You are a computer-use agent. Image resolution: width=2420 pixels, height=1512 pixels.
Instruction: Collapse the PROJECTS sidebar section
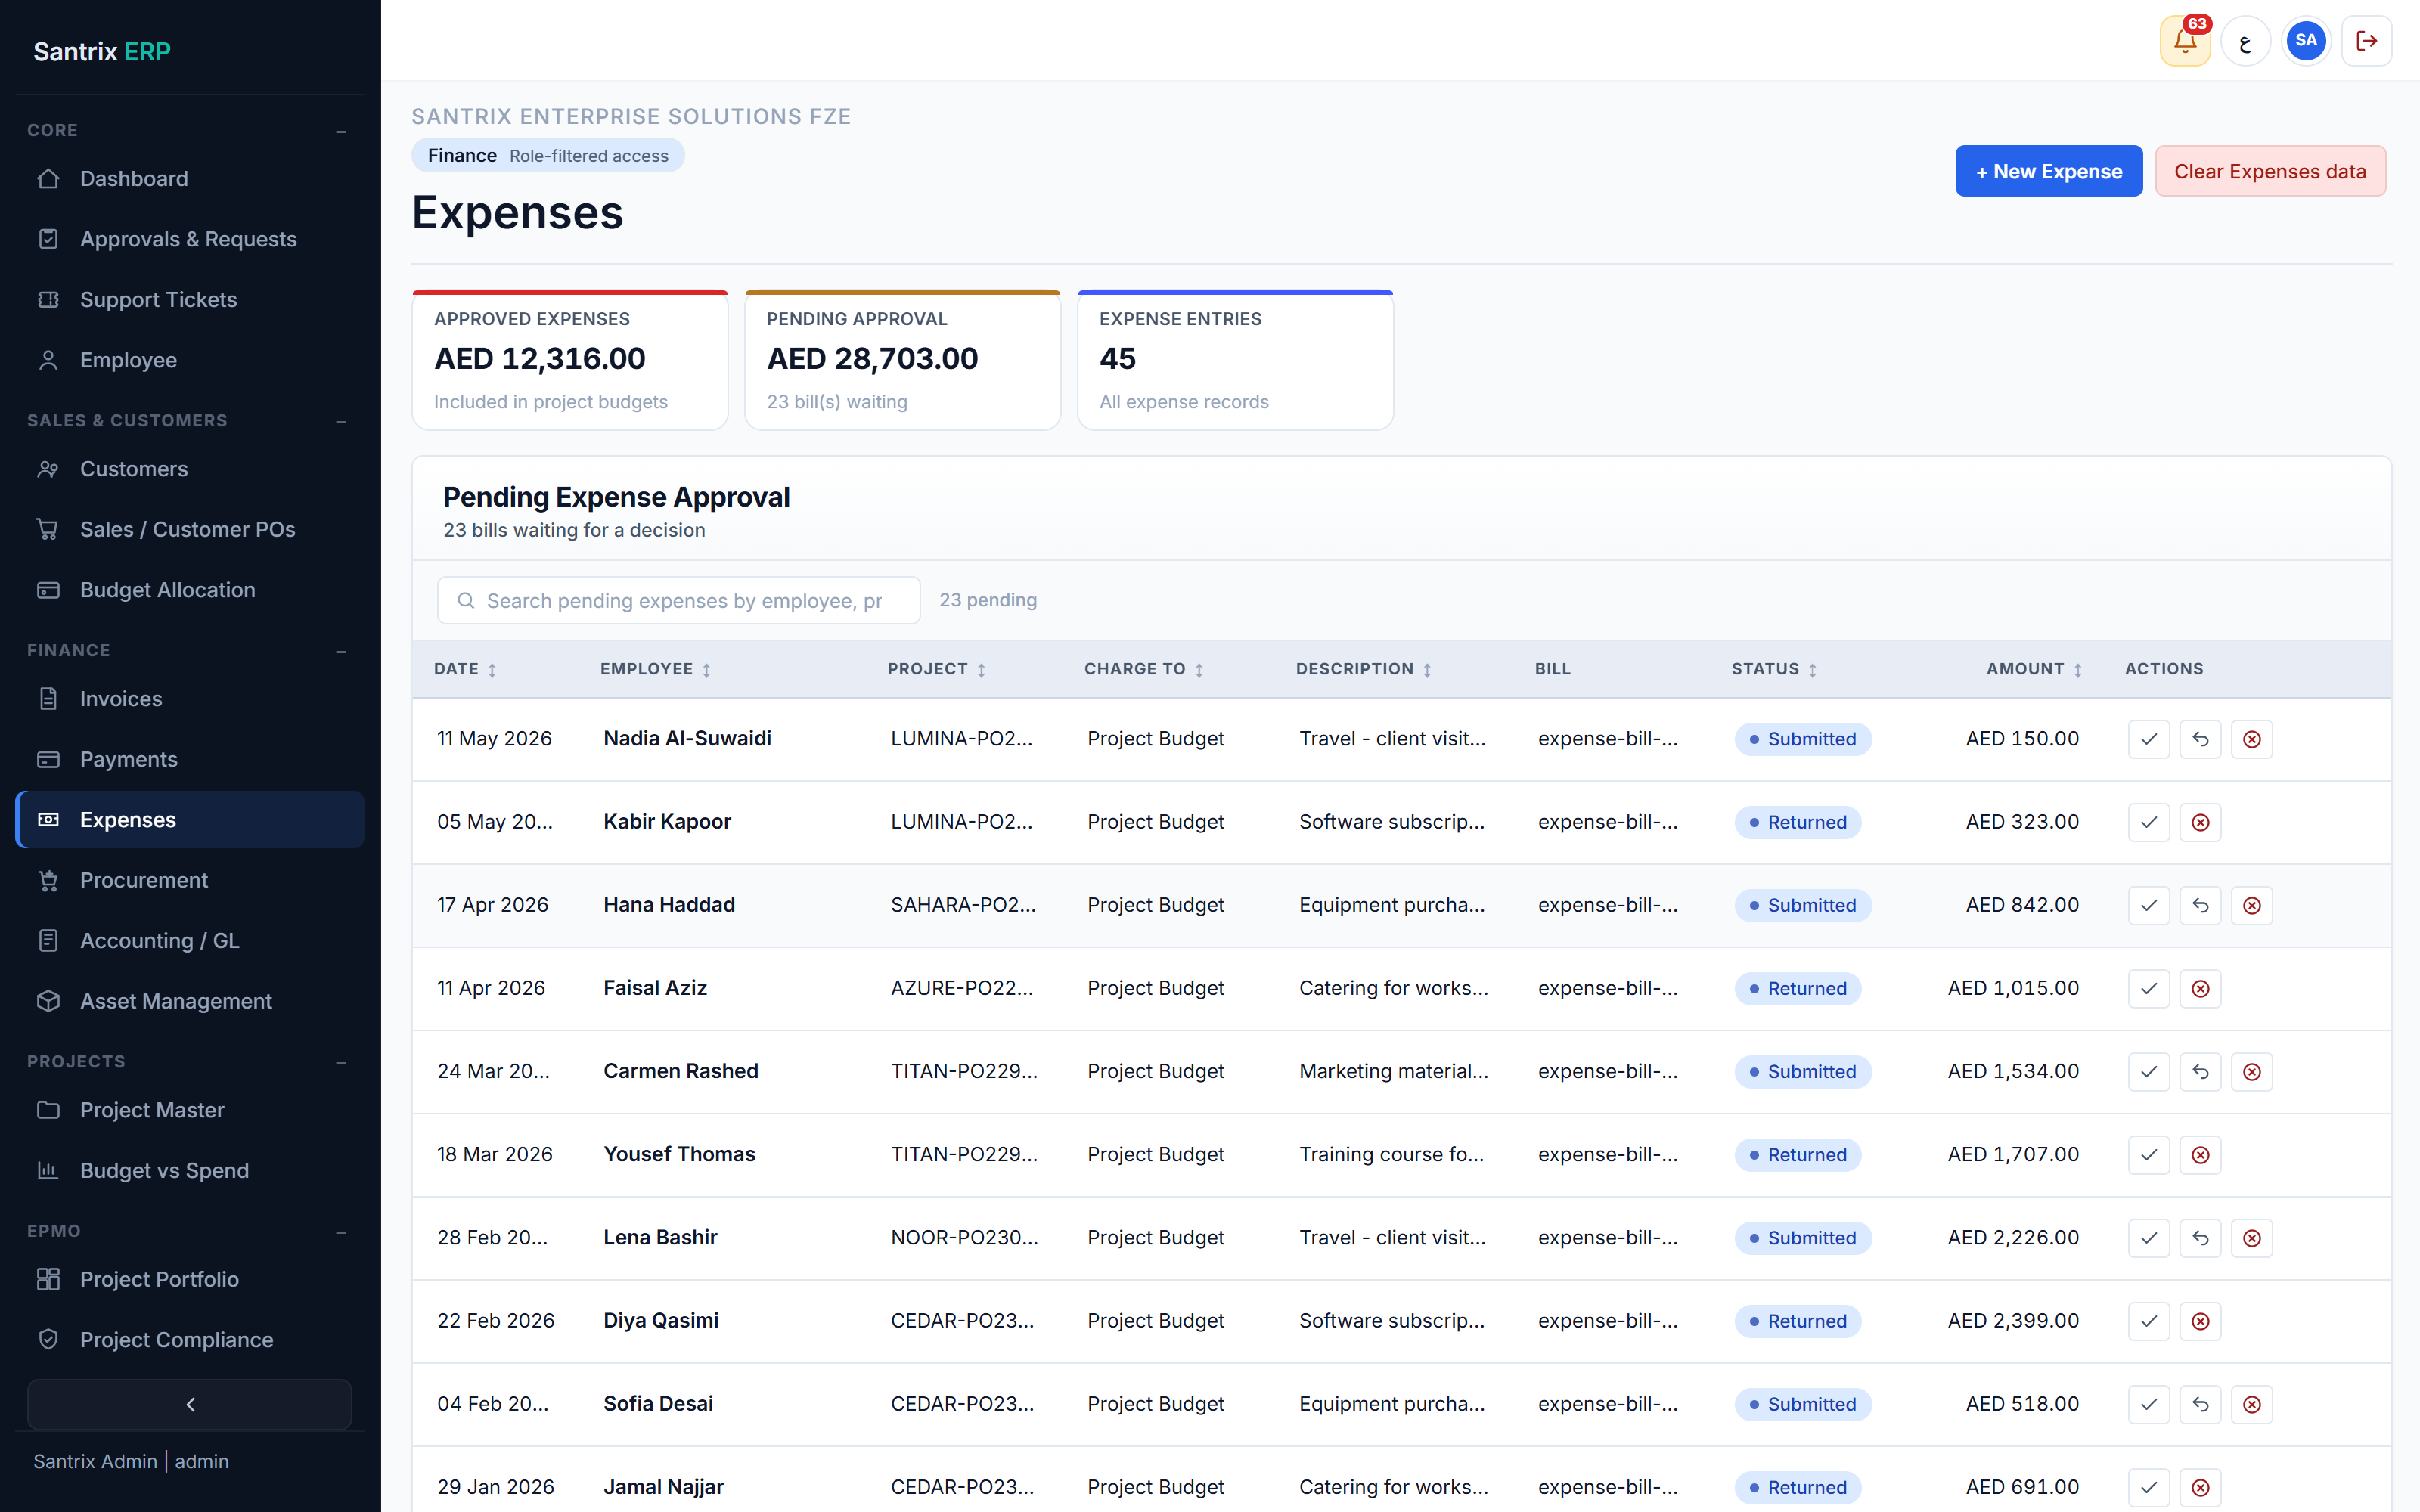341,1062
